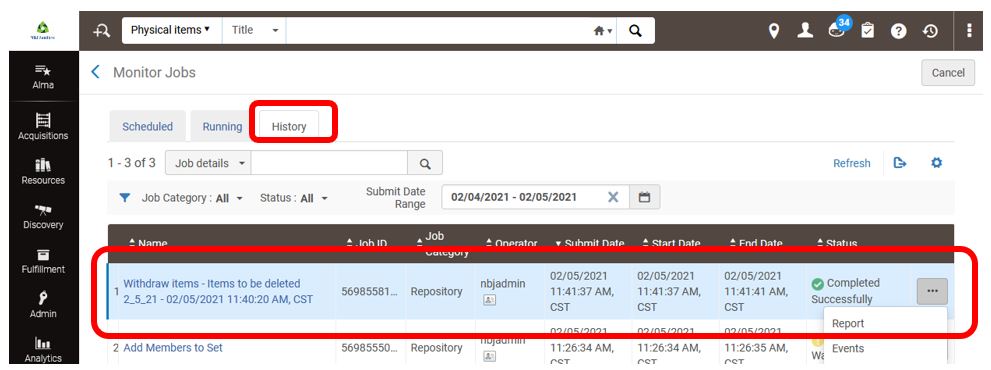Viewport: 991px width, 370px height.
Task: Select Job ID 56985581 cell
Action: (370, 292)
